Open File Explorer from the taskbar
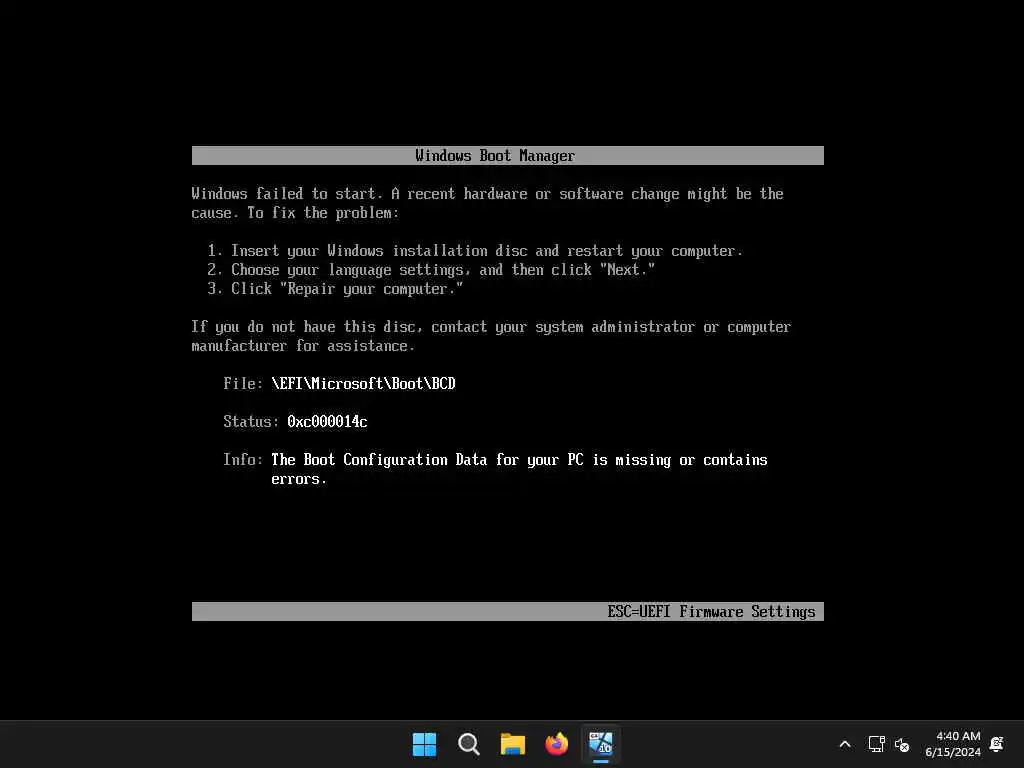This screenshot has height=768, width=1024. pos(513,744)
